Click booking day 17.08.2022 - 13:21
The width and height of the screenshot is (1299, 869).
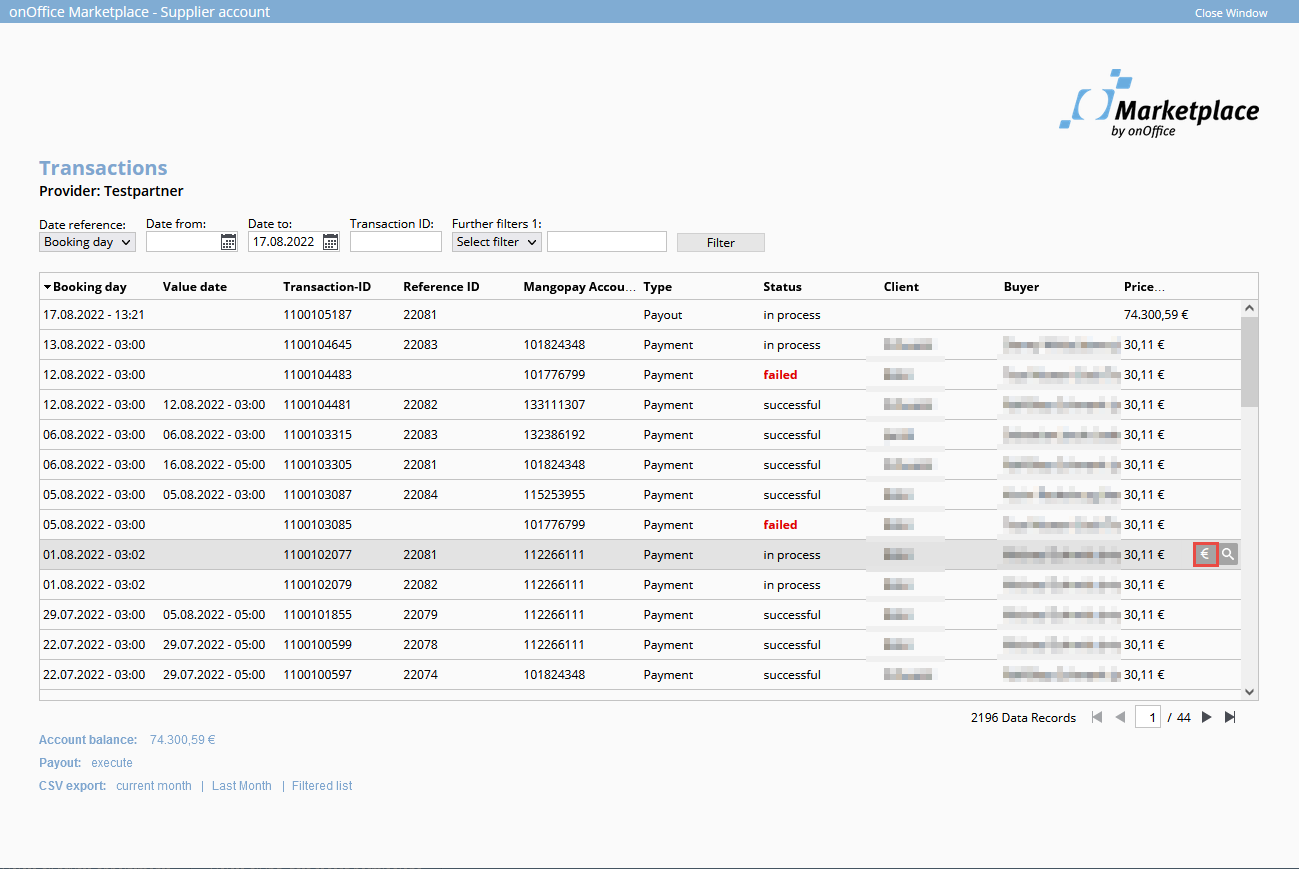[93, 315]
